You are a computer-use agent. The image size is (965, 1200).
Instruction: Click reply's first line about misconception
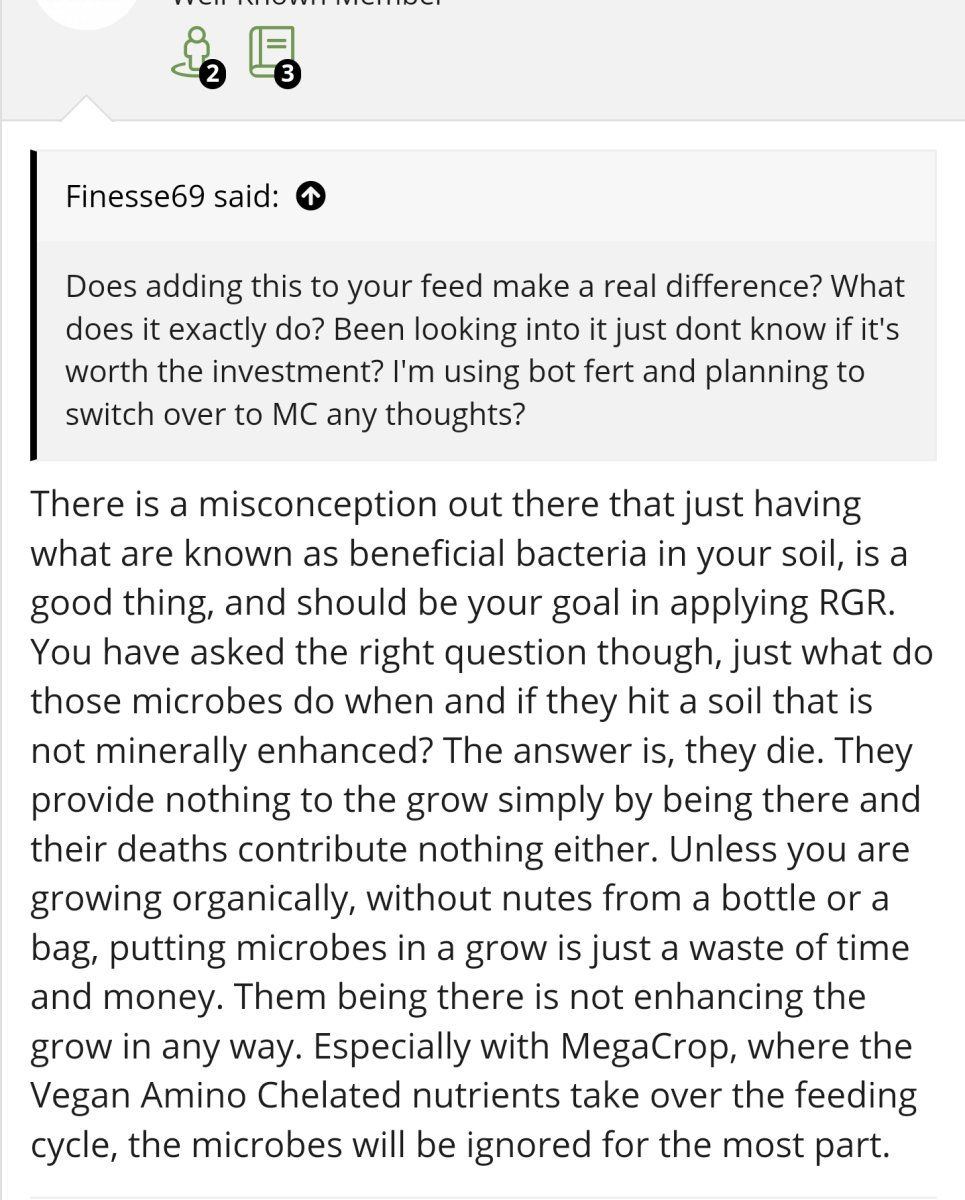click(x=446, y=504)
